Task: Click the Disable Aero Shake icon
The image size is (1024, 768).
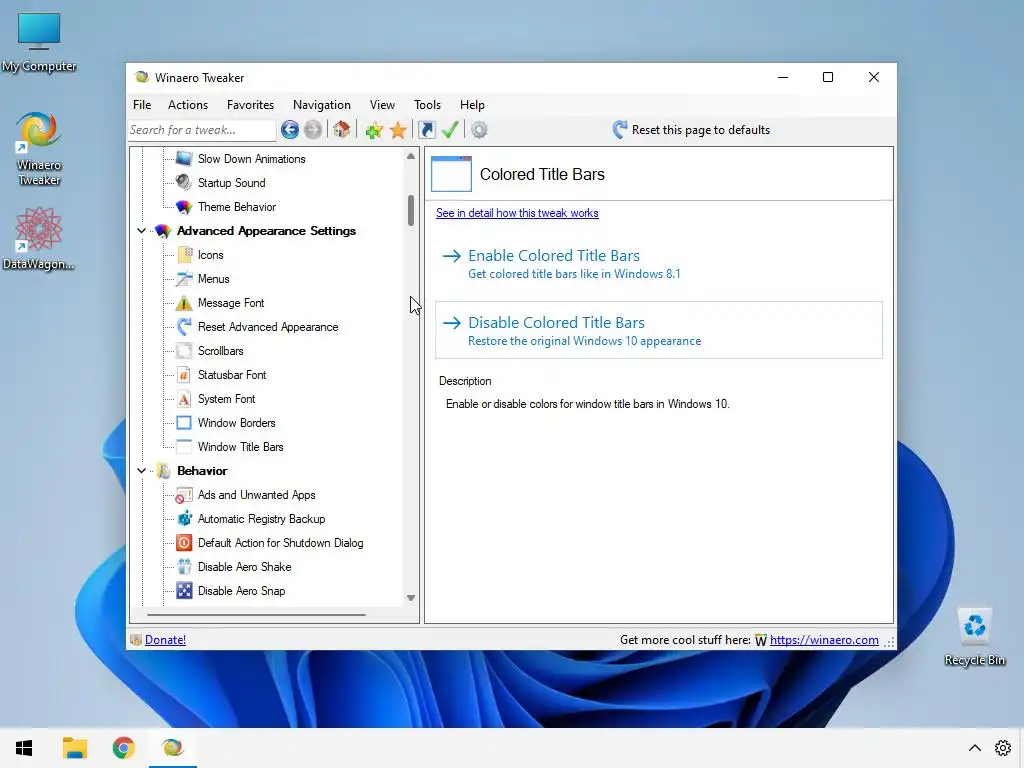Action: 184,567
